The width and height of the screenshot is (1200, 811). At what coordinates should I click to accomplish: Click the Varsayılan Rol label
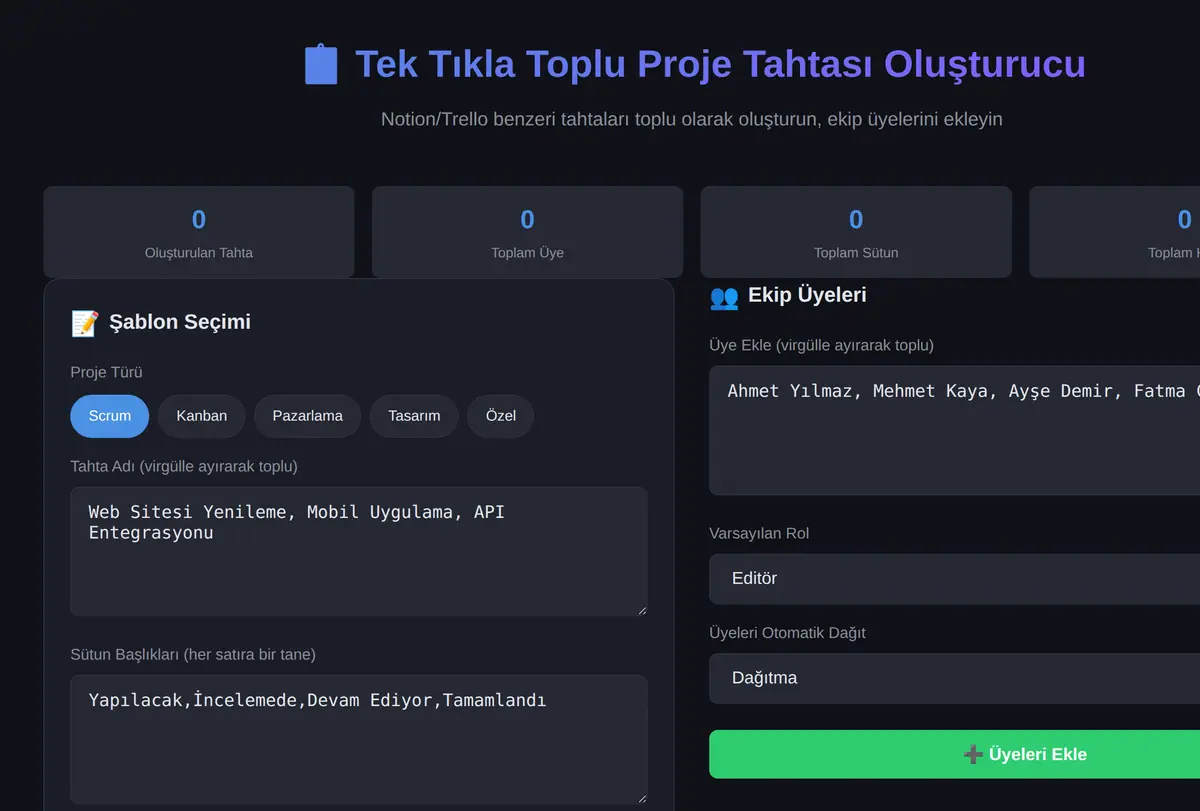(x=759, y=533)
